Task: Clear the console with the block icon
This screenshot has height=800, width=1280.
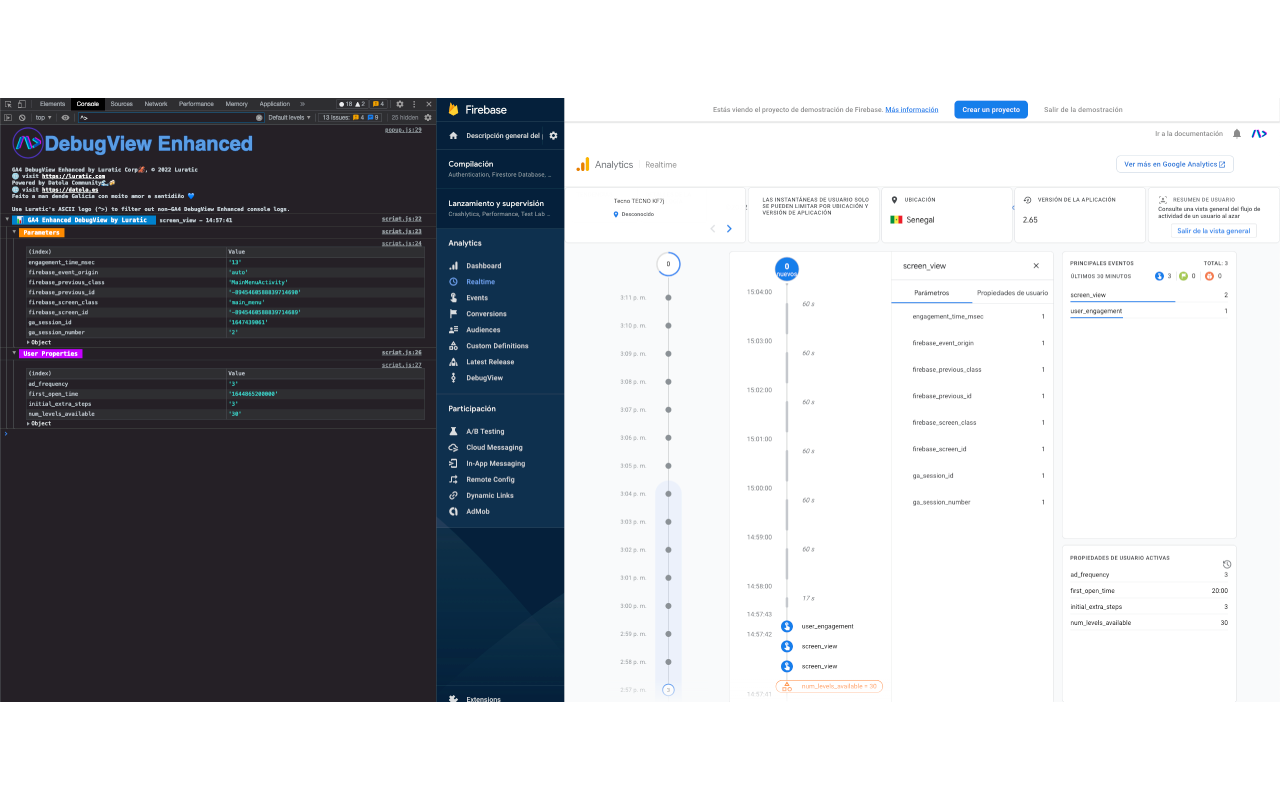Action: 21,117
